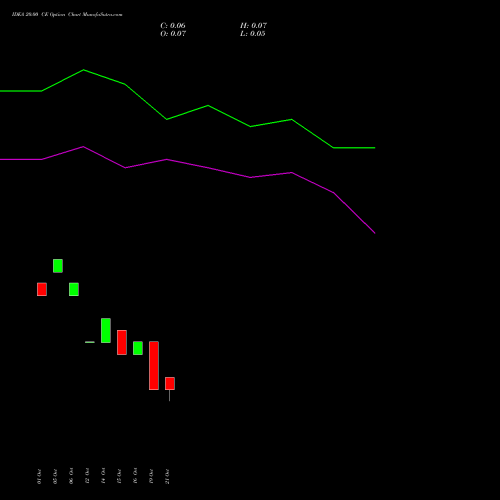Click the '12 Oct' date axis label

87,476
